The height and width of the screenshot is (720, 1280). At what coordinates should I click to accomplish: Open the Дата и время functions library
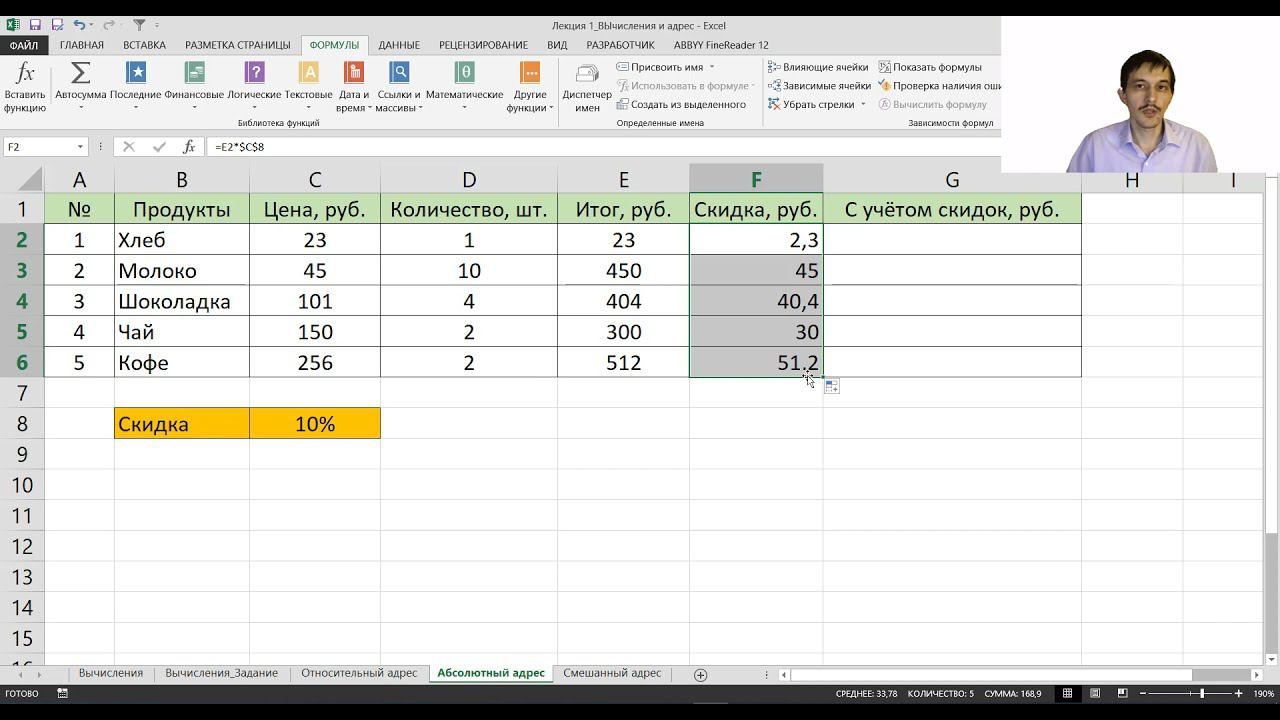coord(354,87)
